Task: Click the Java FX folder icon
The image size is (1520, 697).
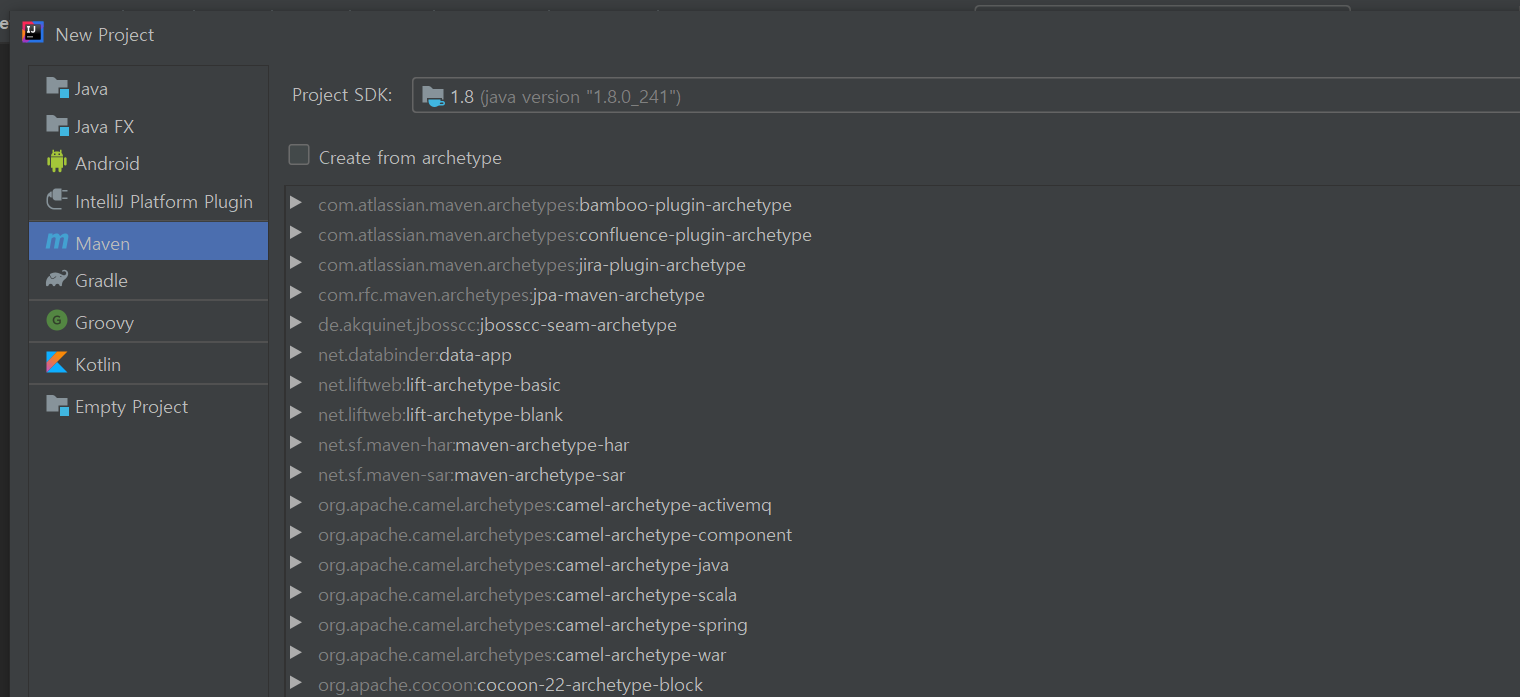Action: click(x=57, y=126)
